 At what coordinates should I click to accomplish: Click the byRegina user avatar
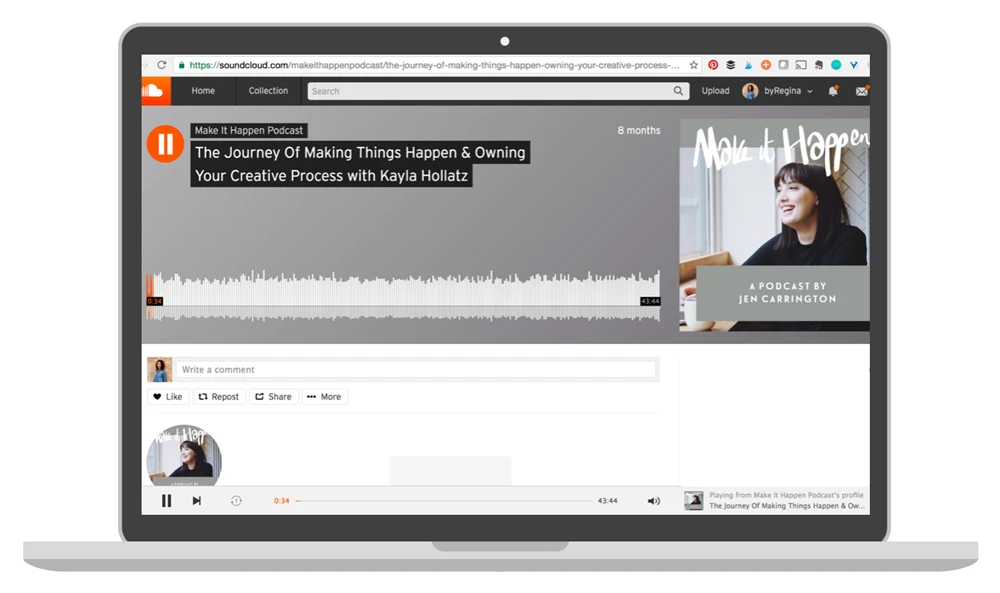[x=750, y=91]
